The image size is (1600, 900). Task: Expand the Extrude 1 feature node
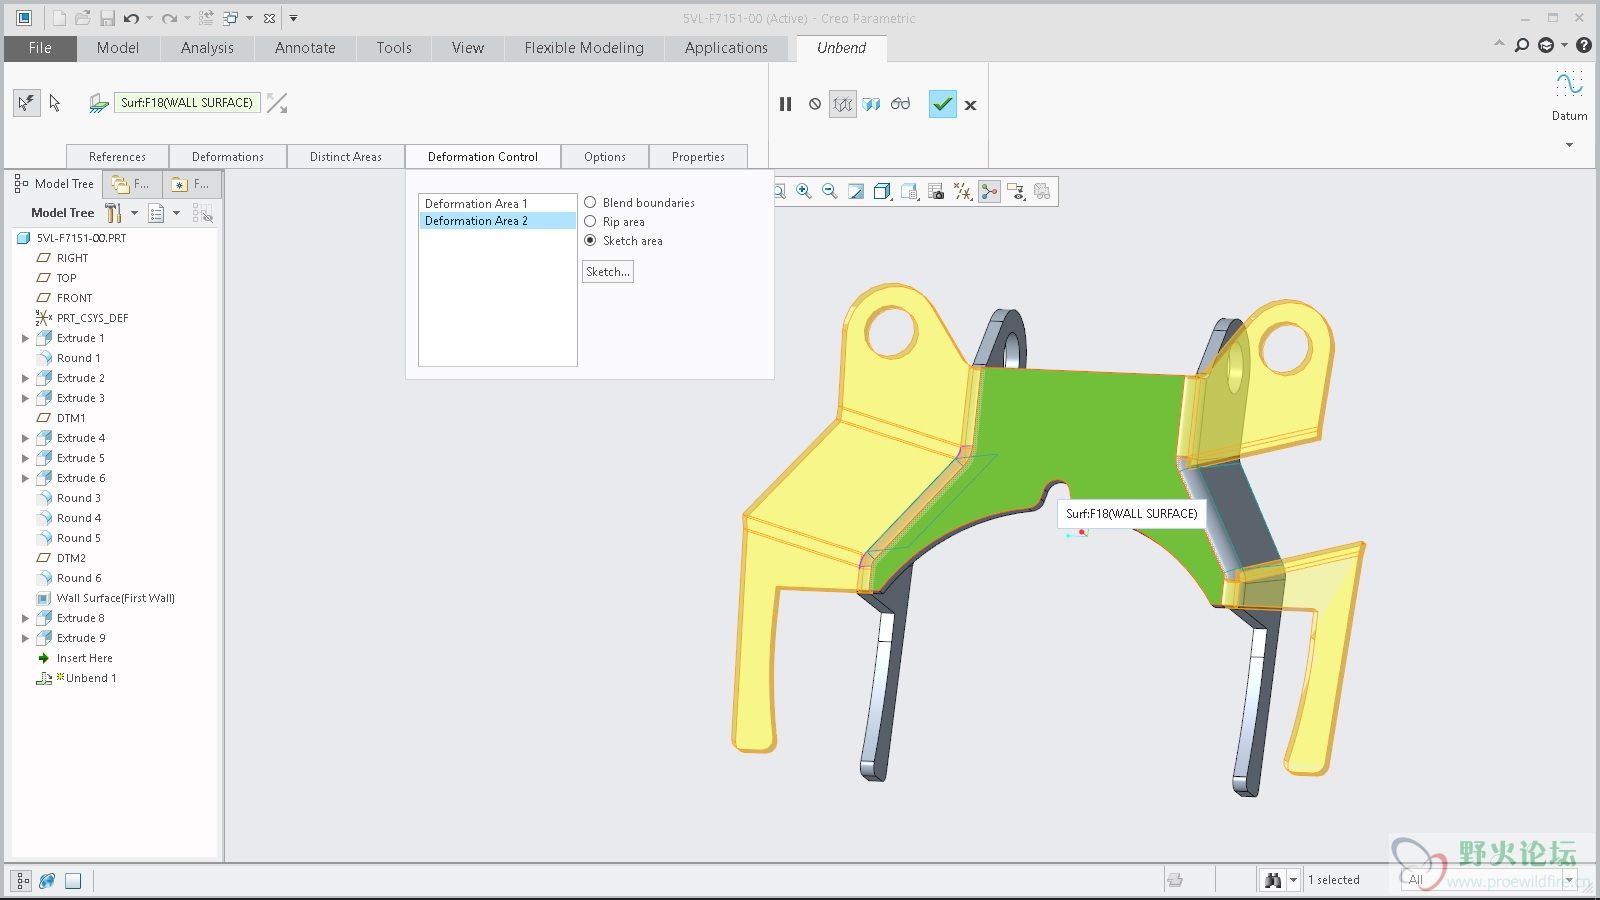coord(26,338)
